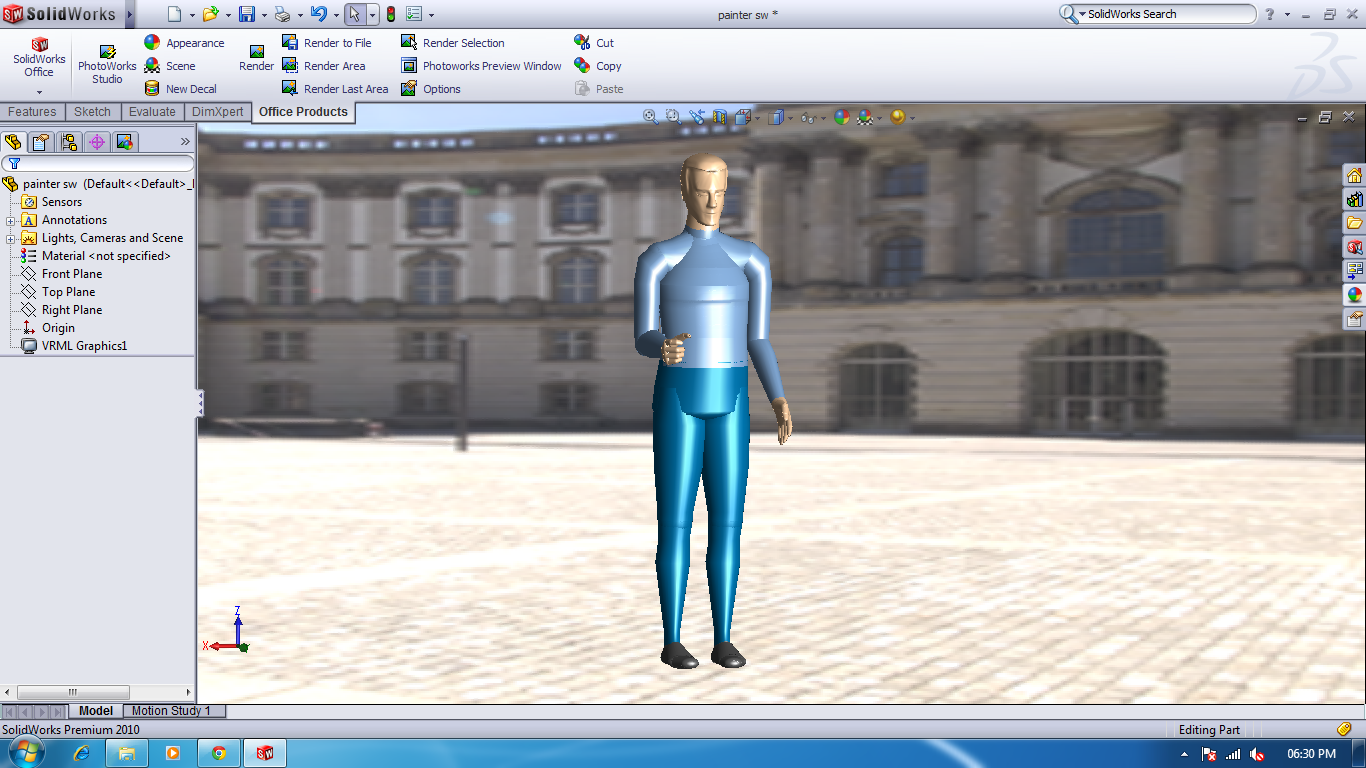Expand Lights, Cameras and Scene node
This screenshot has height=768, width=1366.
[x=11, y=238]
